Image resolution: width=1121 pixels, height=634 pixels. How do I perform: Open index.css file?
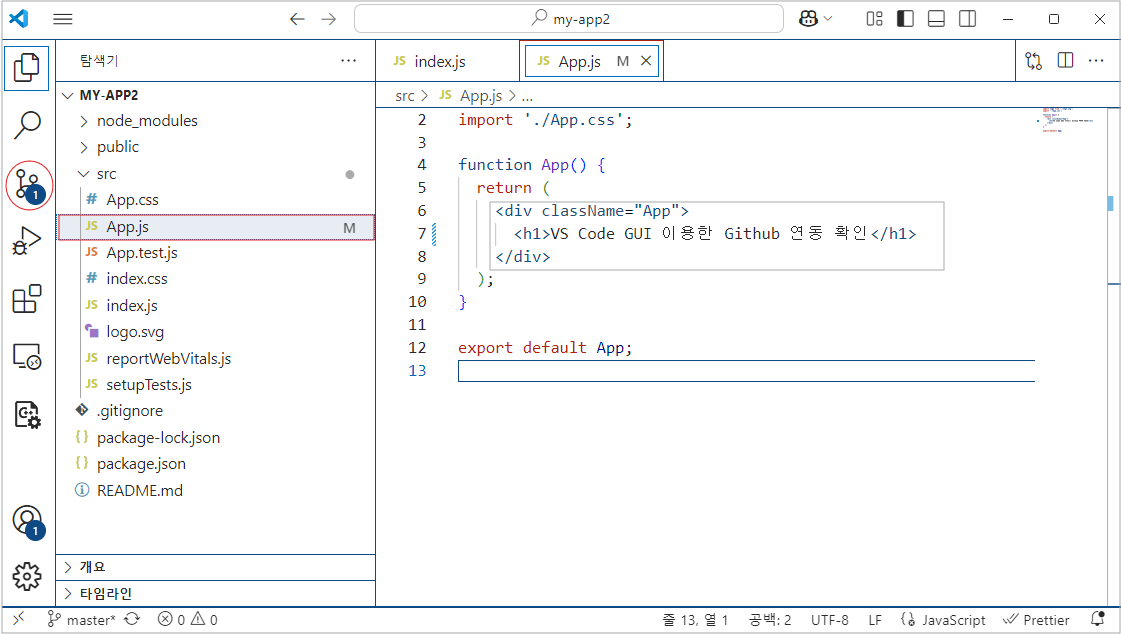tap(215, 279)
